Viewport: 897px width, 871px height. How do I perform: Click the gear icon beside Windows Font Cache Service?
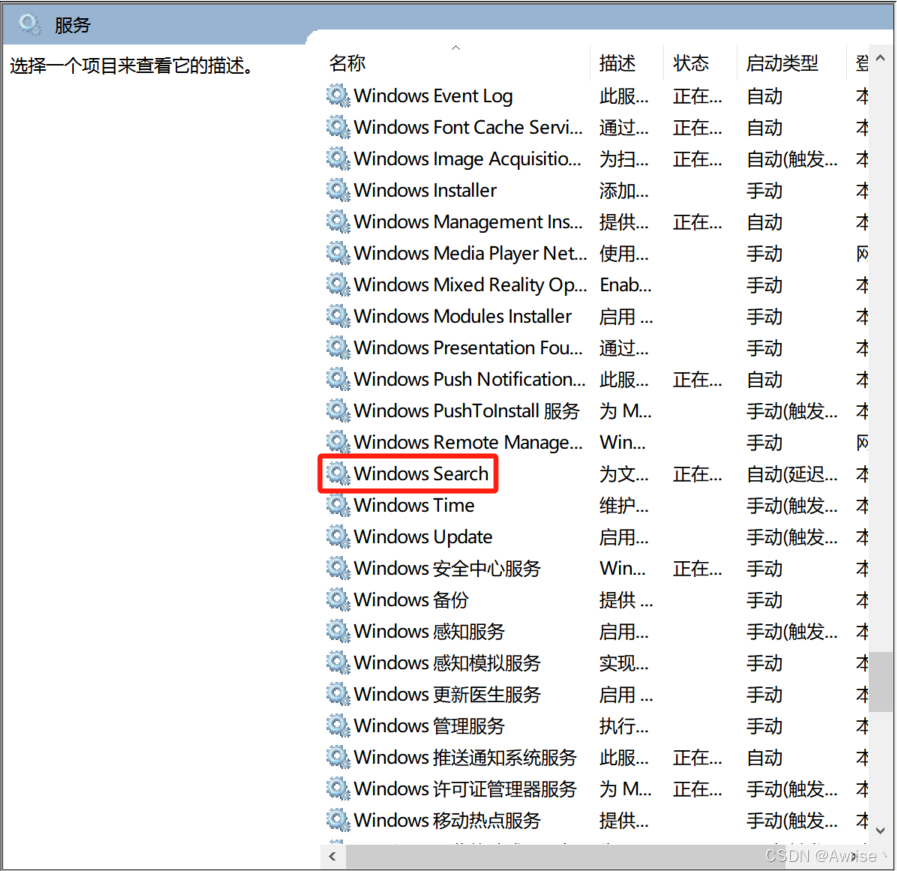coord(338,127)
